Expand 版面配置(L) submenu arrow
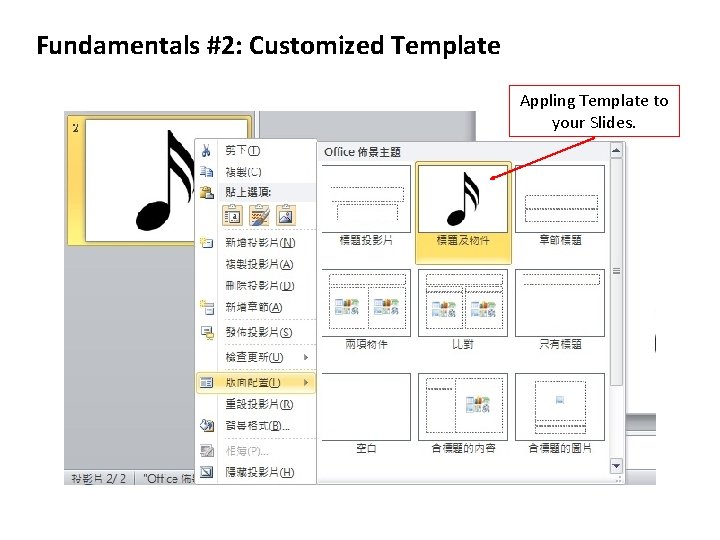720x540 pixels. [306, 382]
